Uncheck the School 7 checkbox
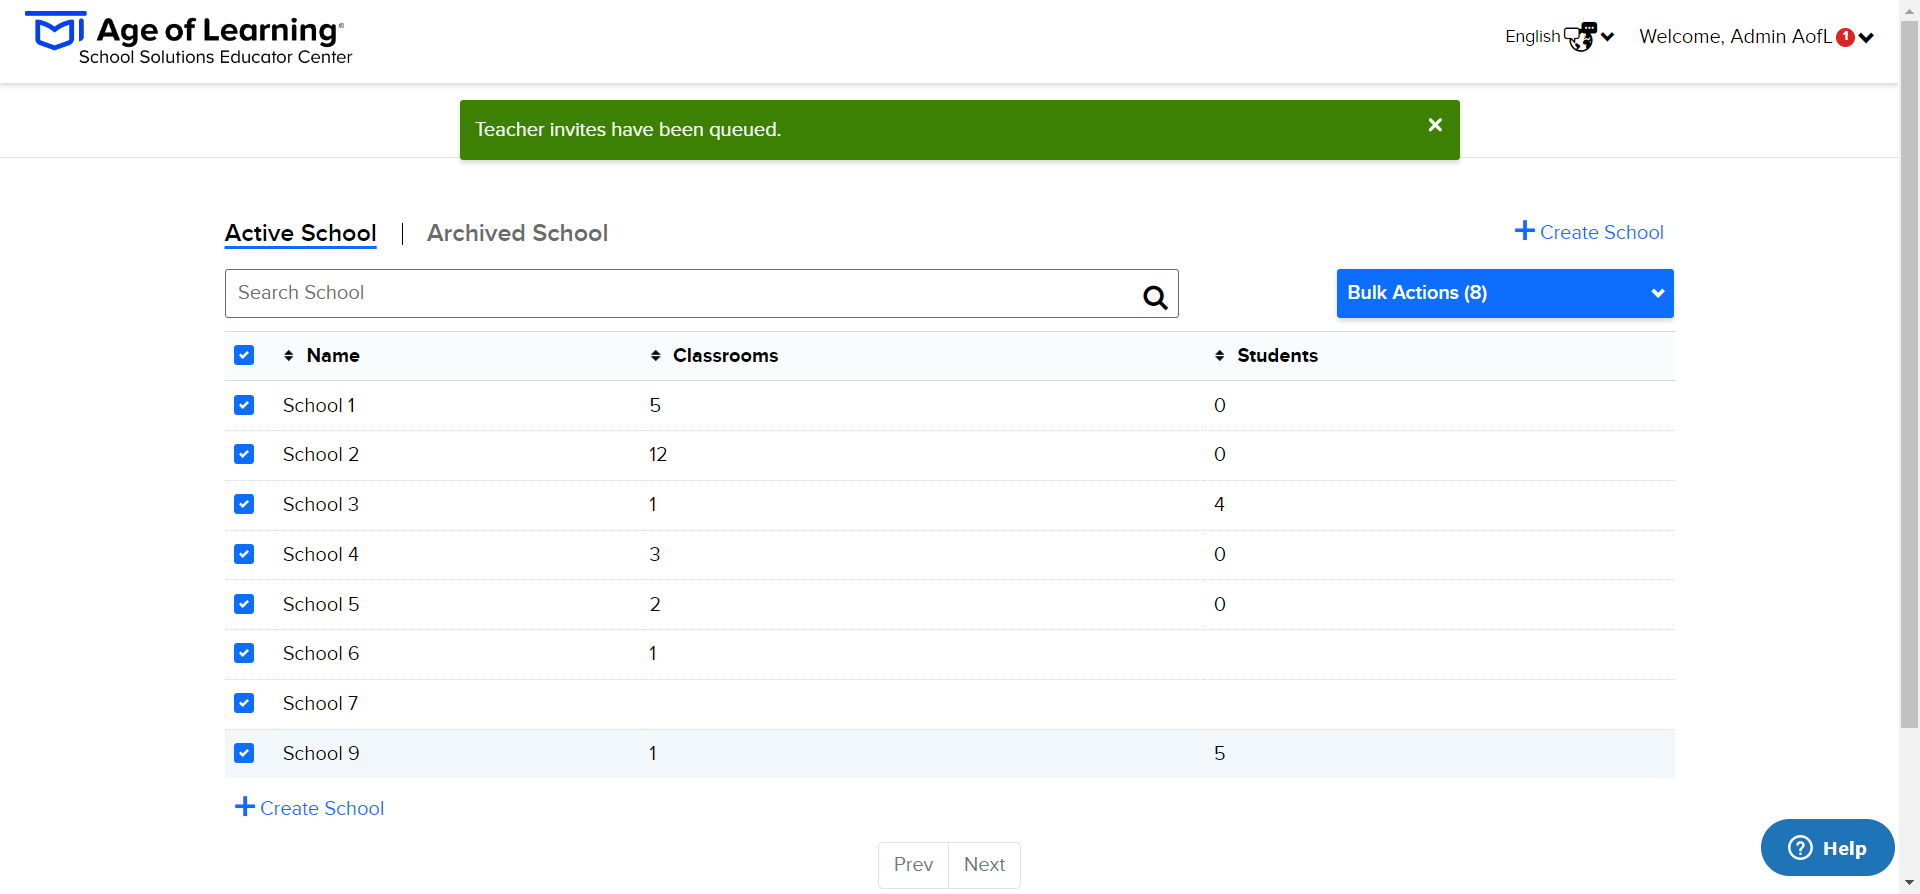This screenshot has height=894, width=1920. pyautogui.click(x=244, y=703)
